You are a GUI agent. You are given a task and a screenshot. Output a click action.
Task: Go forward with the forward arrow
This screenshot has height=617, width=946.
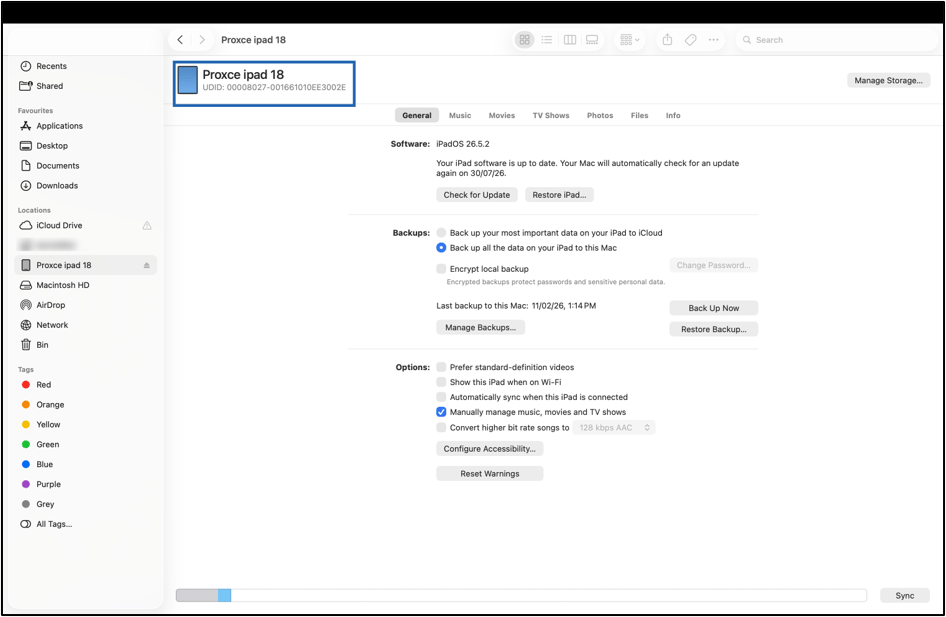point(202,40)
